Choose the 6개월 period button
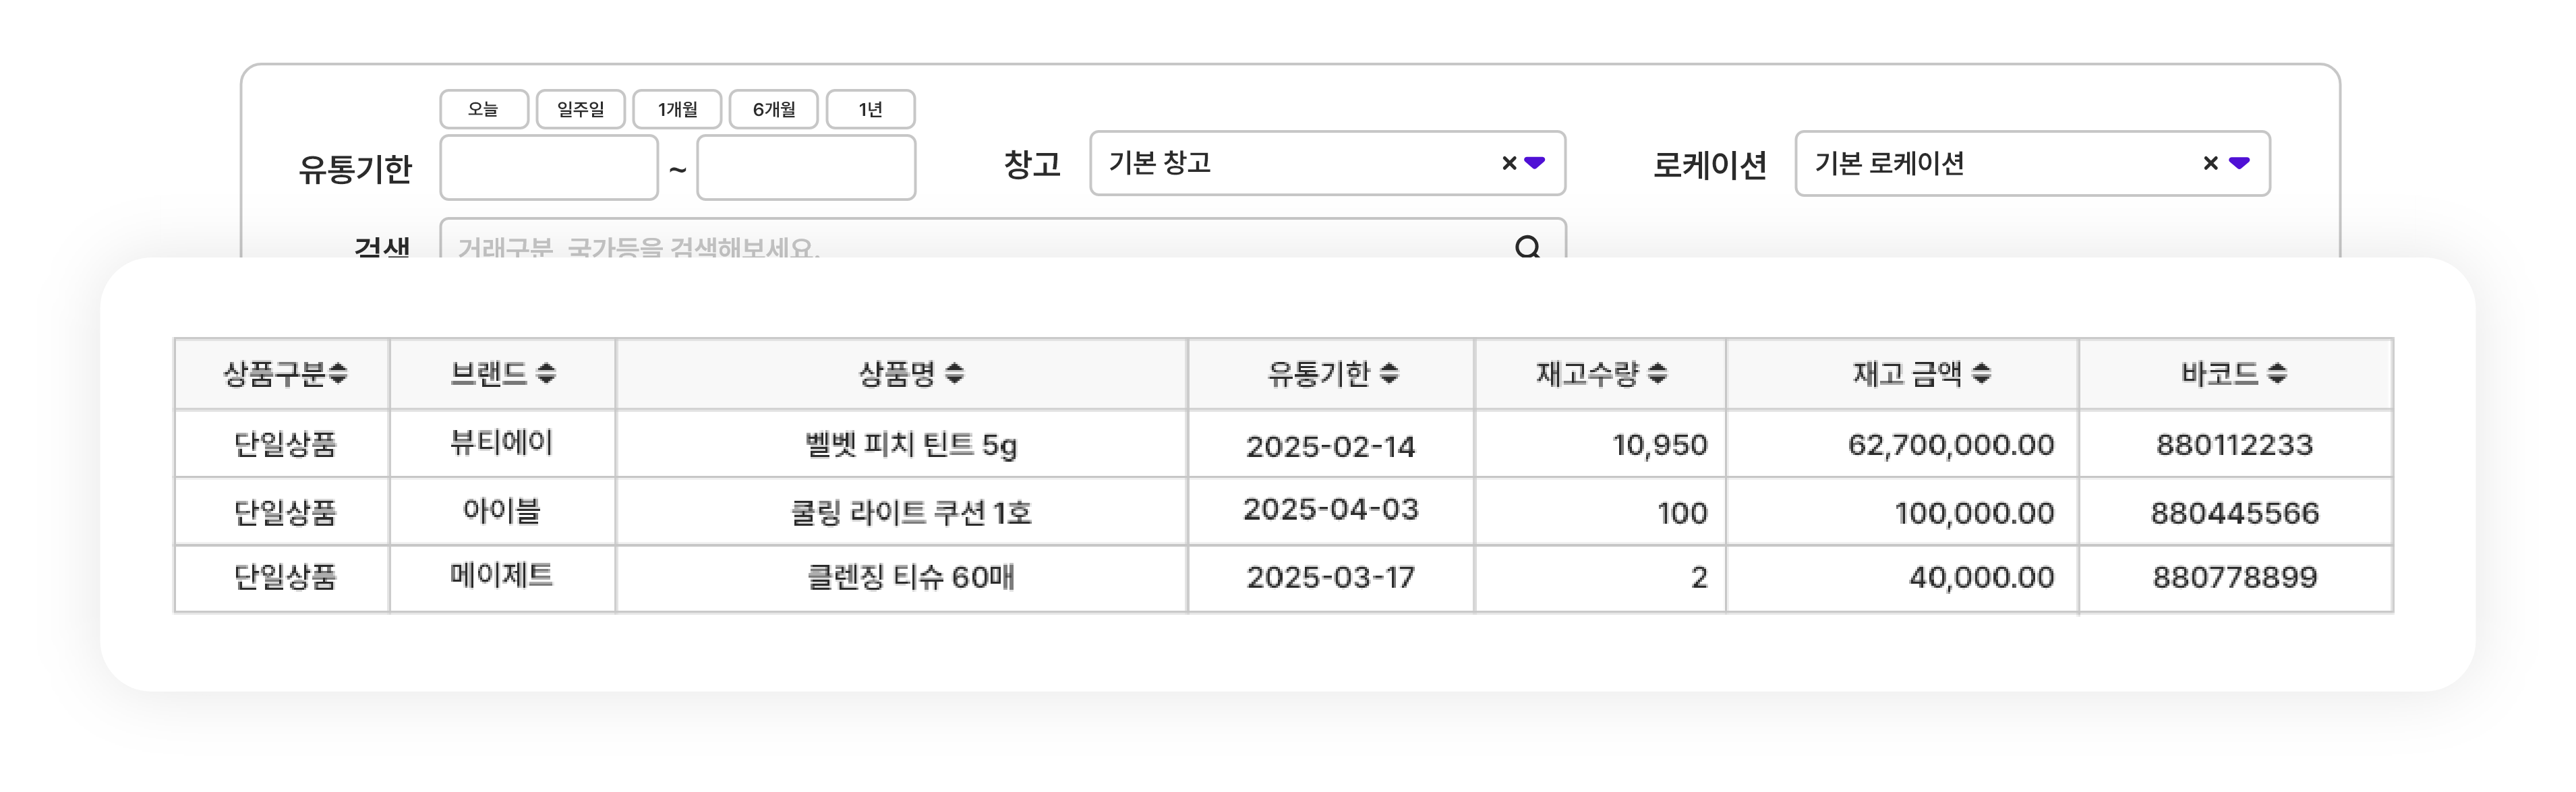The image size is (2576, 792). pyautogui.click(x=773, y=109)
